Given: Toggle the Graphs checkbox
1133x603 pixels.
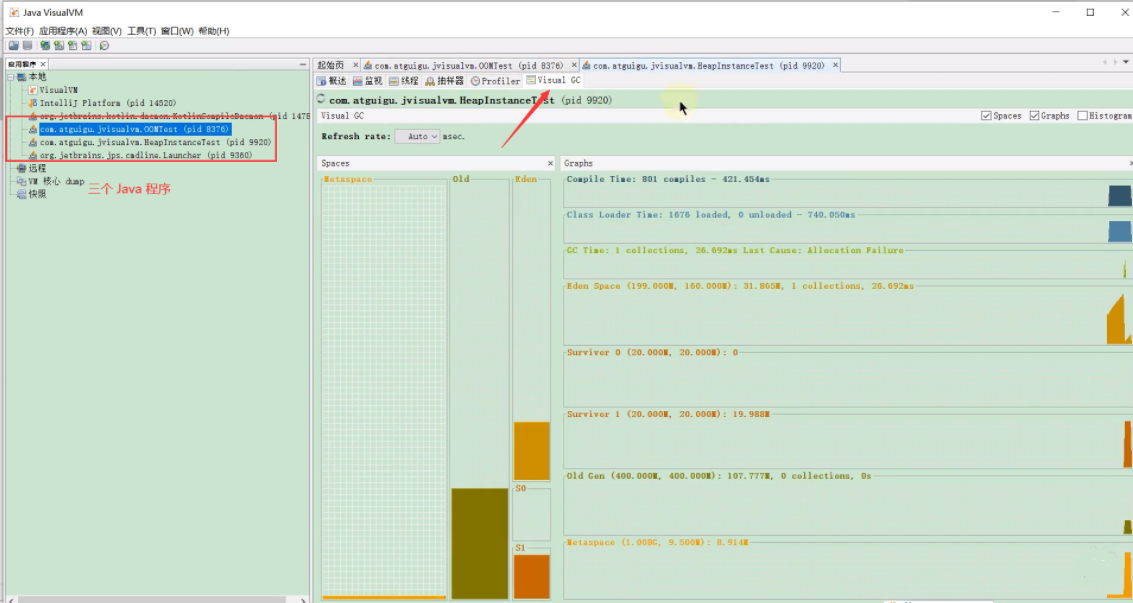Looking at the screenshot, I should point(1034,116).
